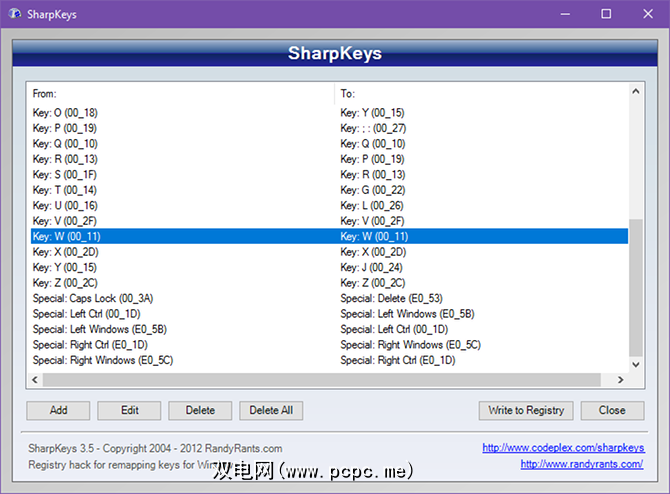Screen dimensions: 670x494
Task: Click To value Key: G (00_22)
Action: 373,190
